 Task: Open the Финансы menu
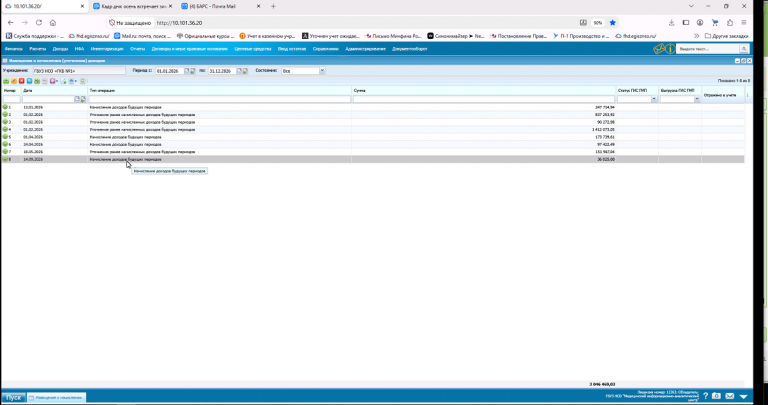pos(14,49)
